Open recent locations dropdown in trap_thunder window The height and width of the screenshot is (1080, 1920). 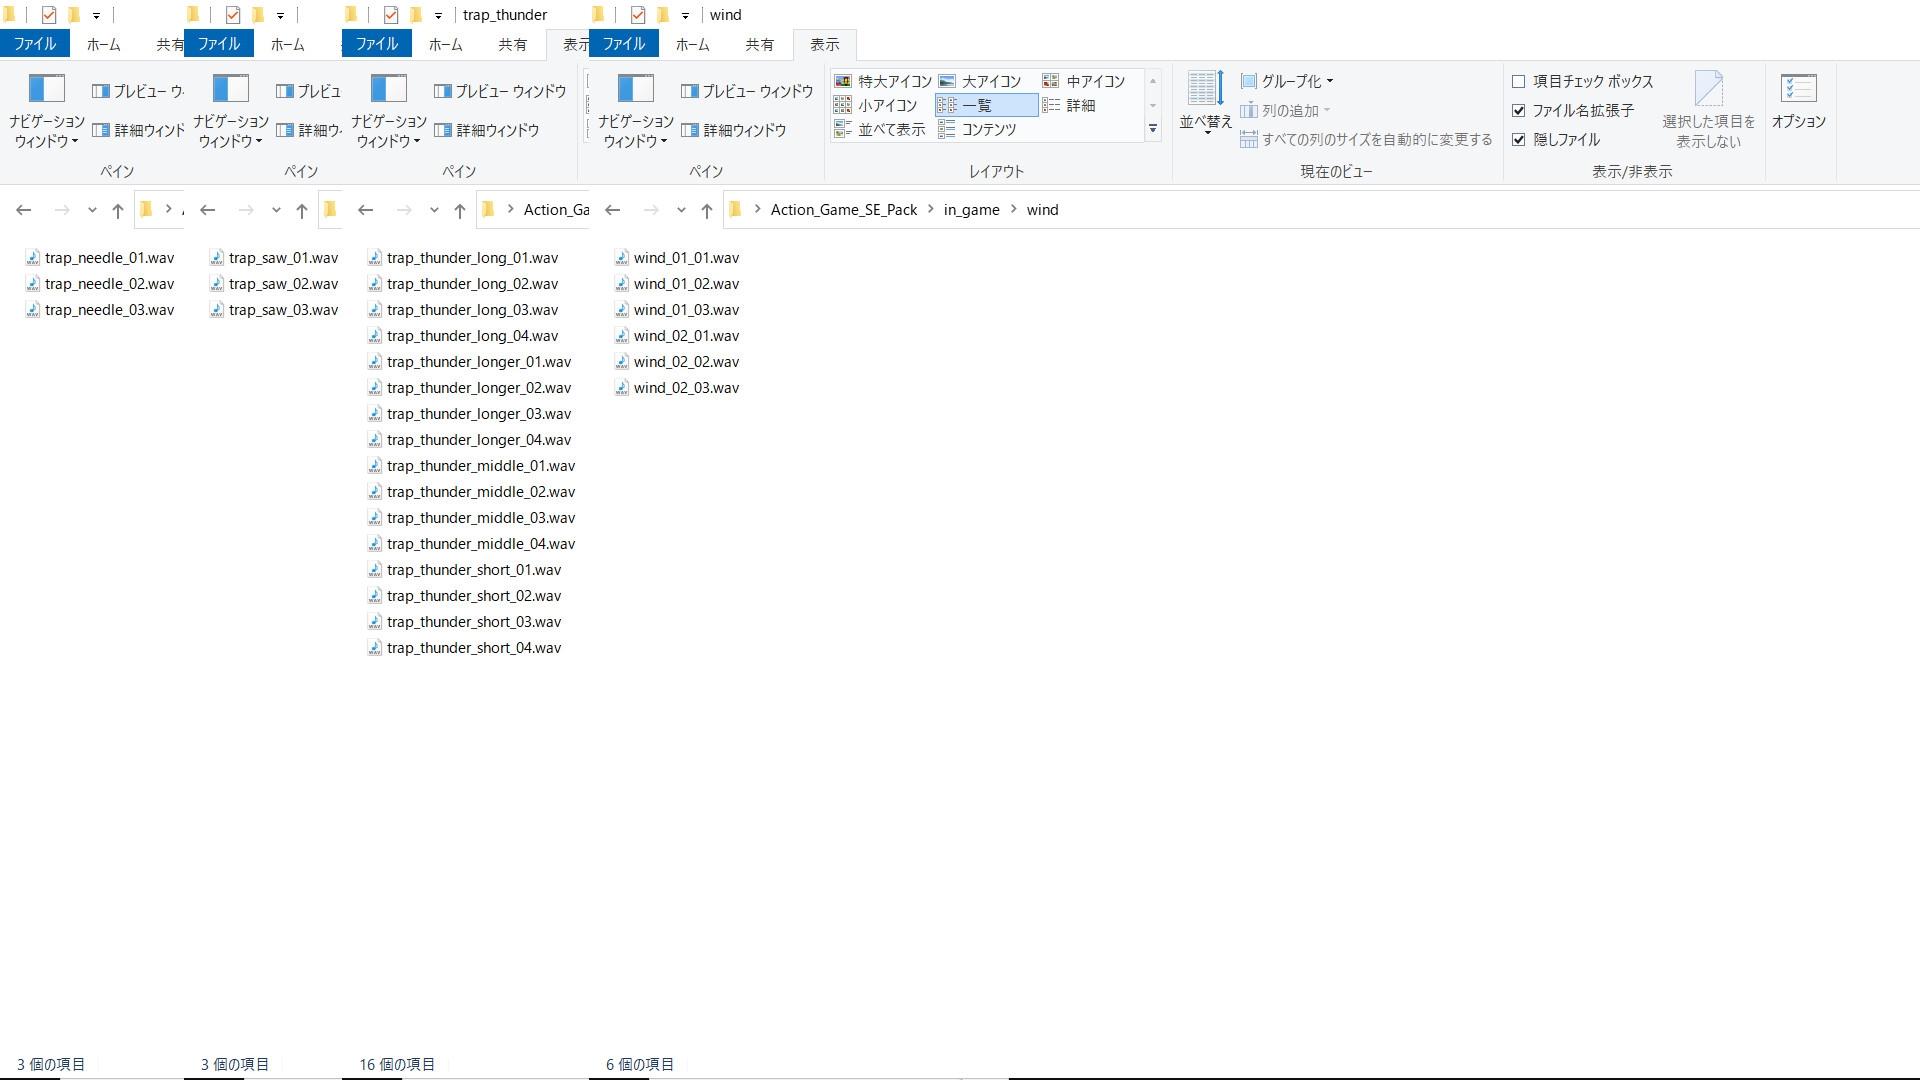(x=434, y=210)
